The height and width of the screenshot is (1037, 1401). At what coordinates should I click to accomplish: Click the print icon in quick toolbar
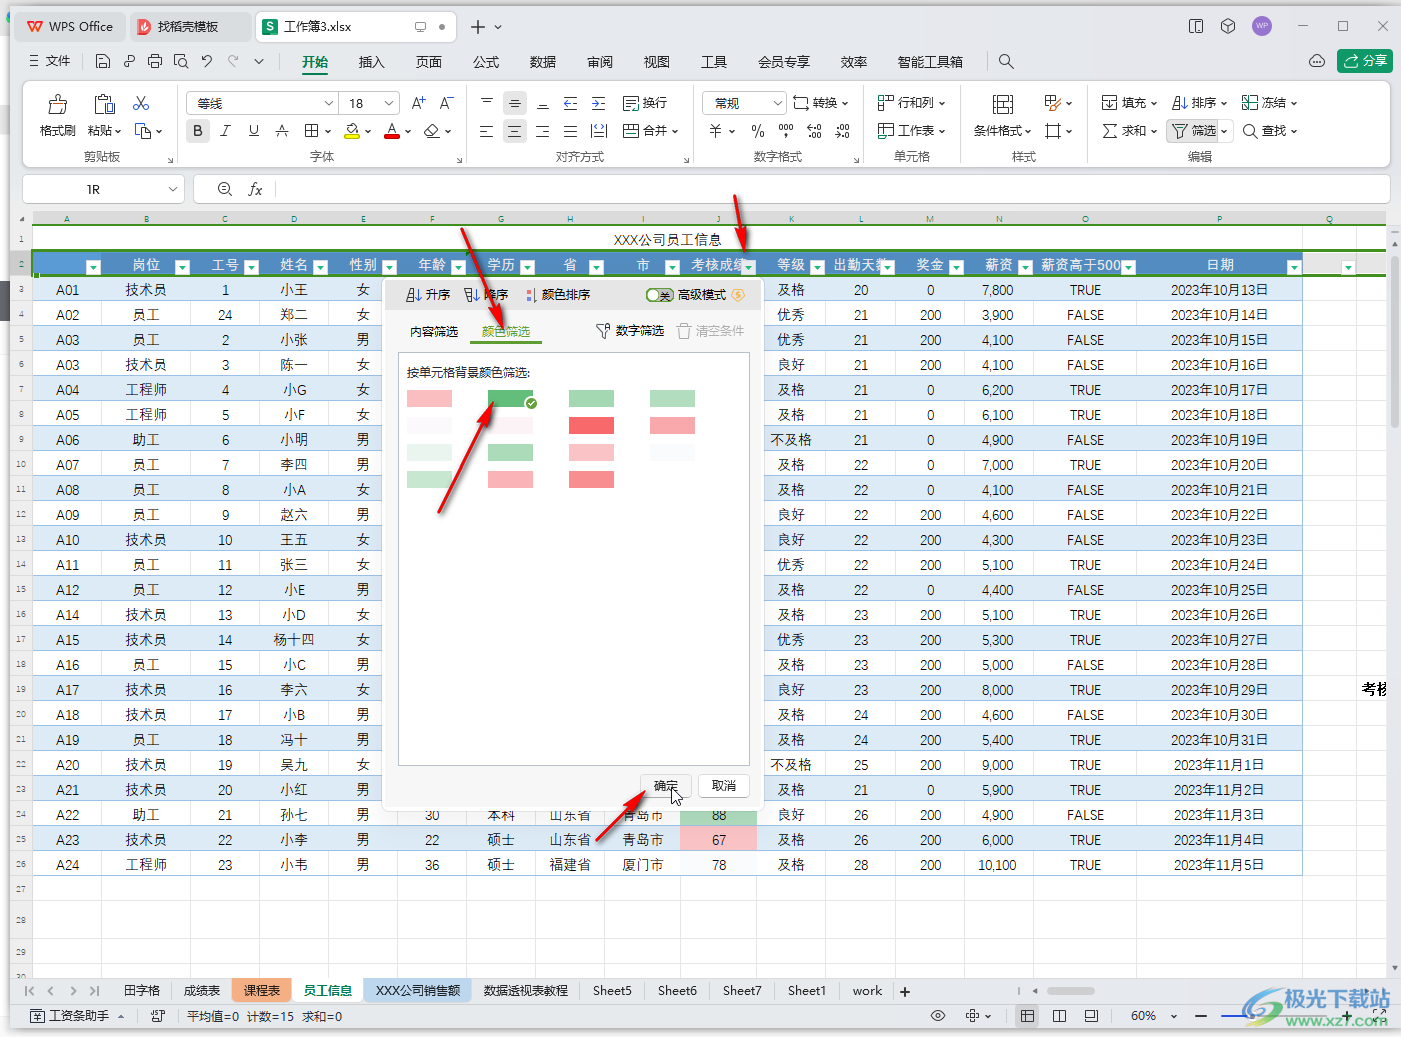pos(155,61)
